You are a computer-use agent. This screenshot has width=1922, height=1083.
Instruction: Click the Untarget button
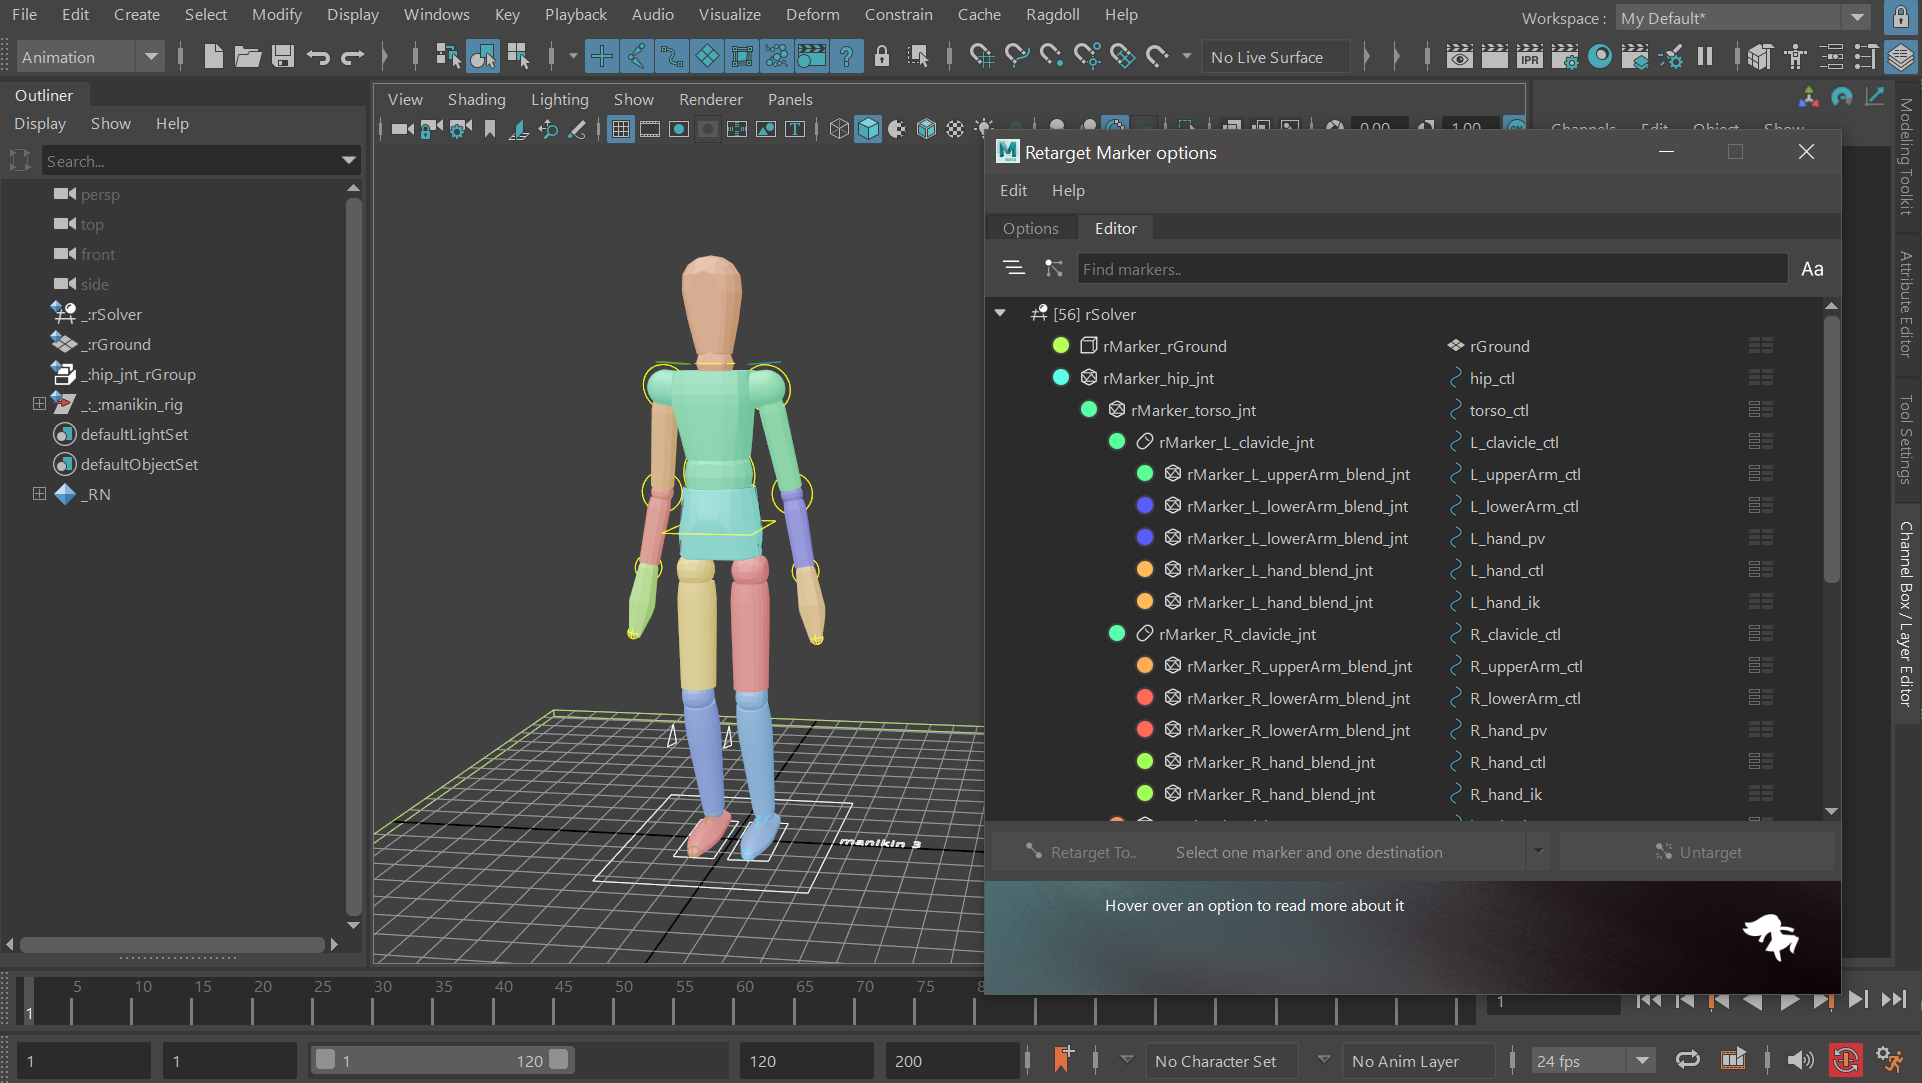1697,852
